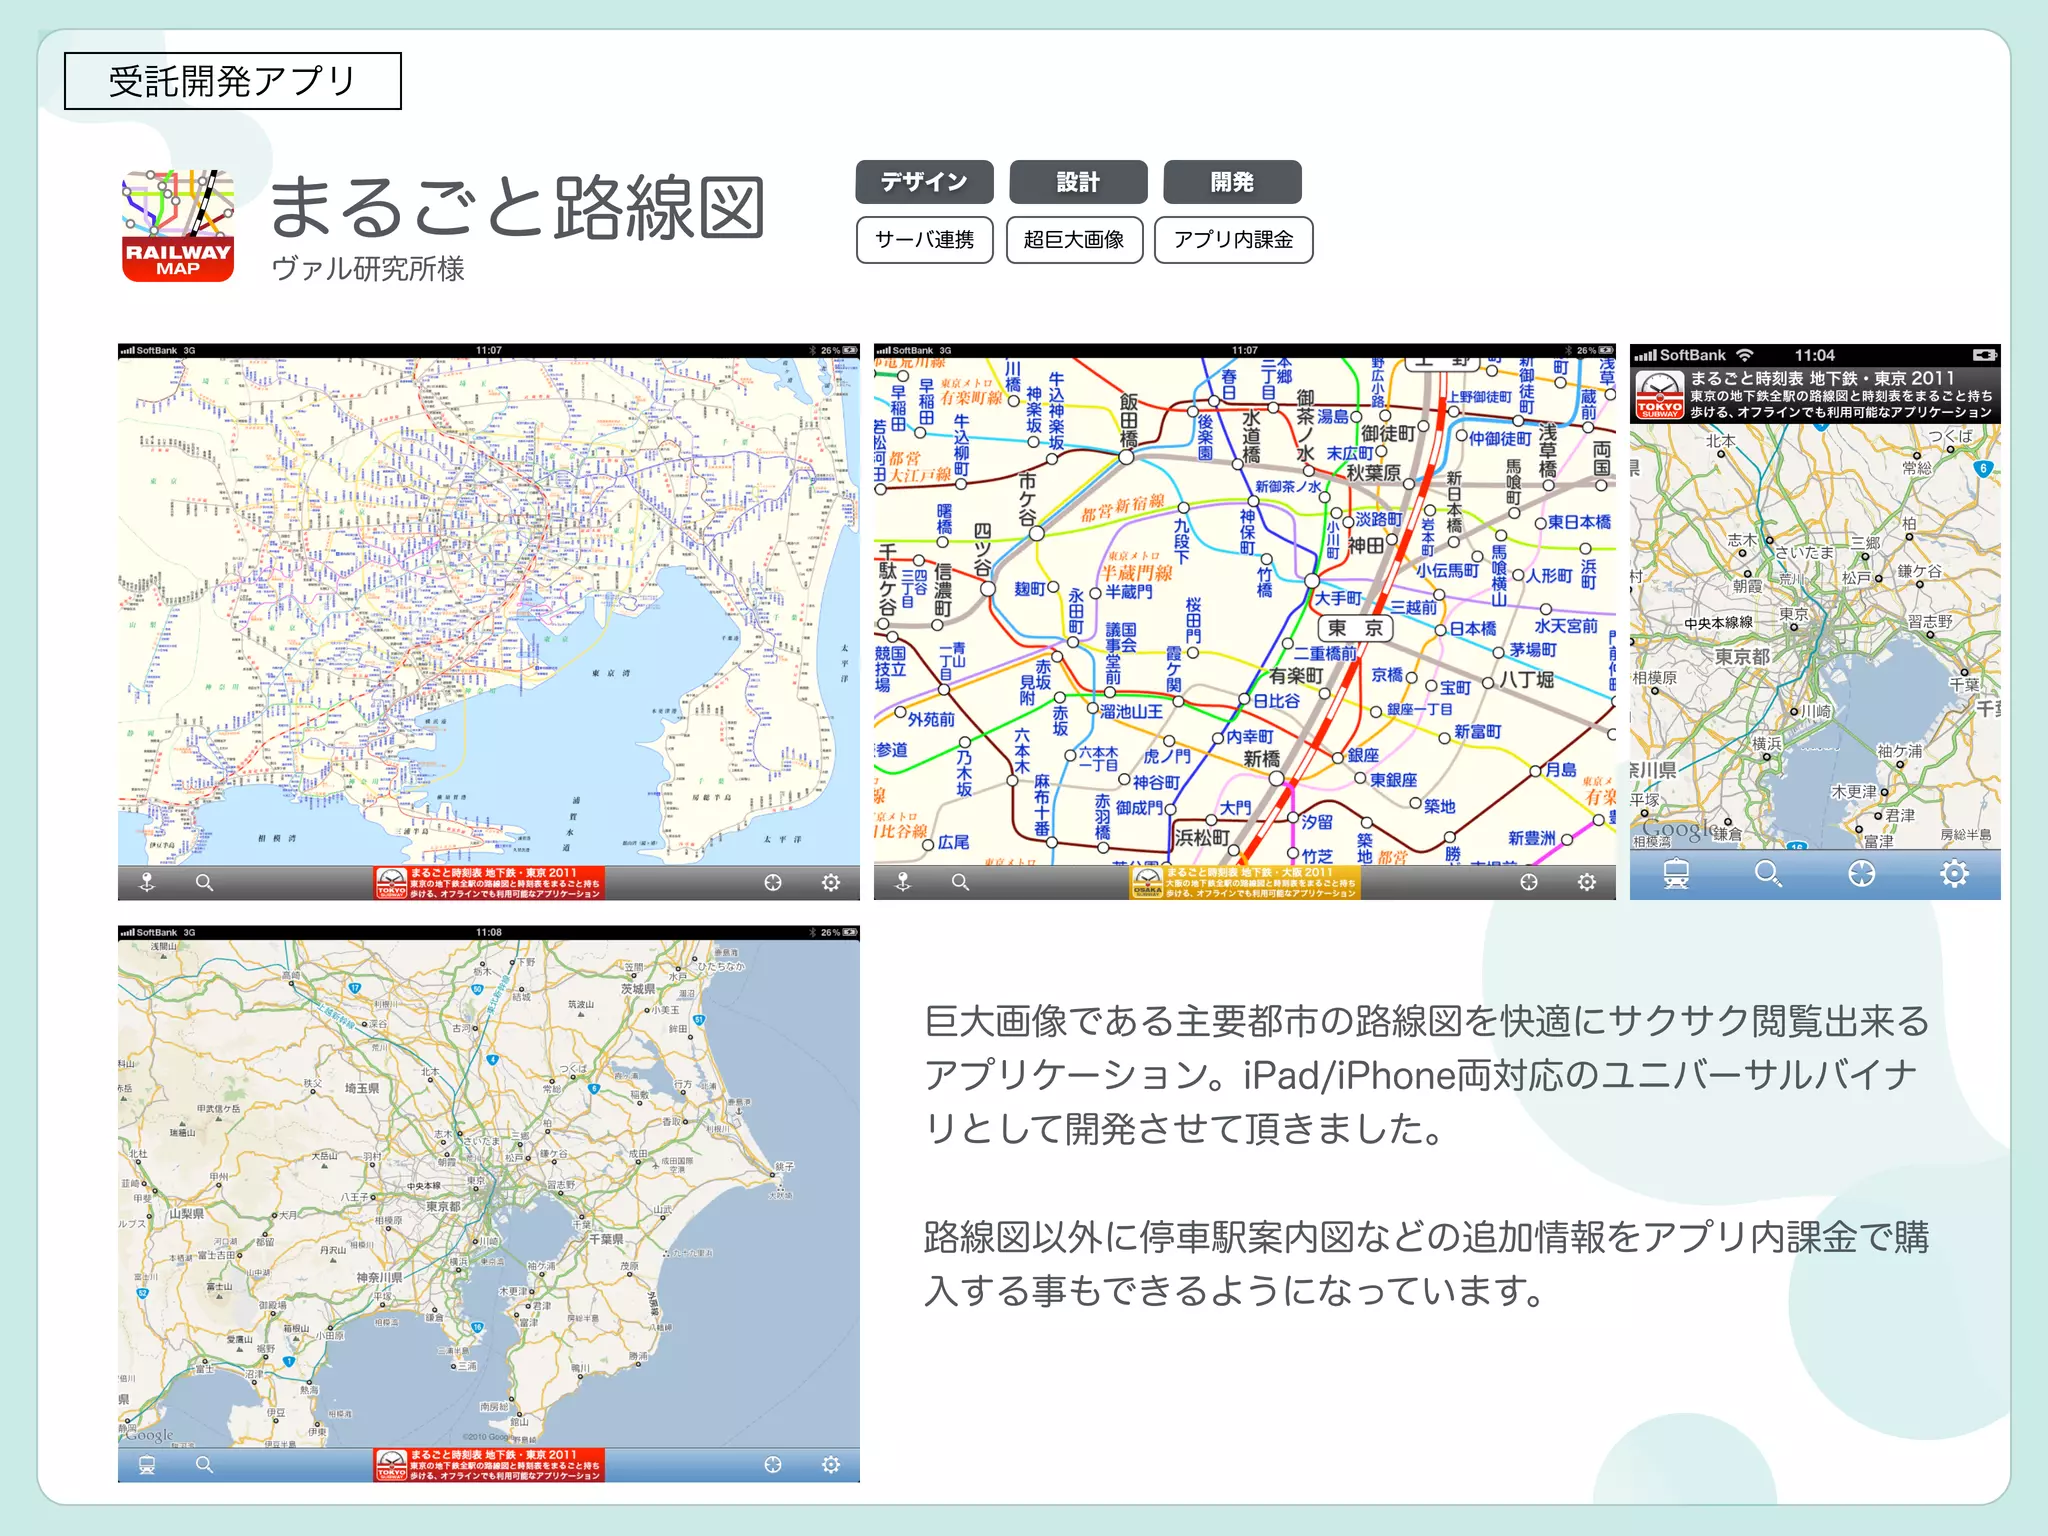The width and height of the screenshot is (2048, 1536).
Task: Click 埼玉県 label on bottom Google map
Action: [x=362, y=1088]
